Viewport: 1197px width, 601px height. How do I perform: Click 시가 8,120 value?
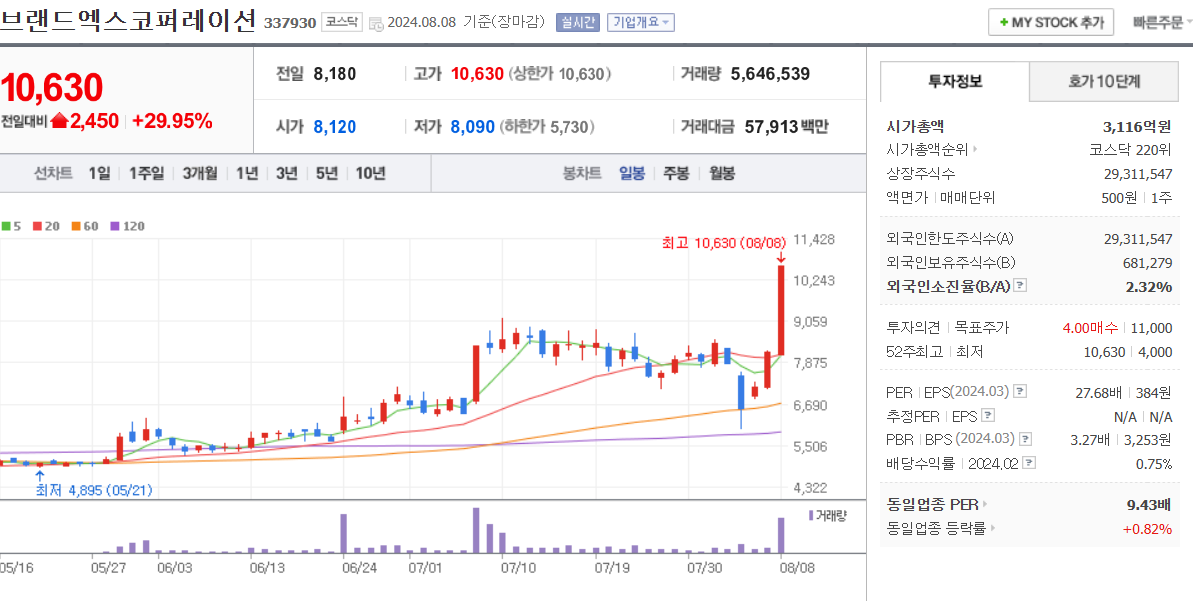[x=334, y=127]
